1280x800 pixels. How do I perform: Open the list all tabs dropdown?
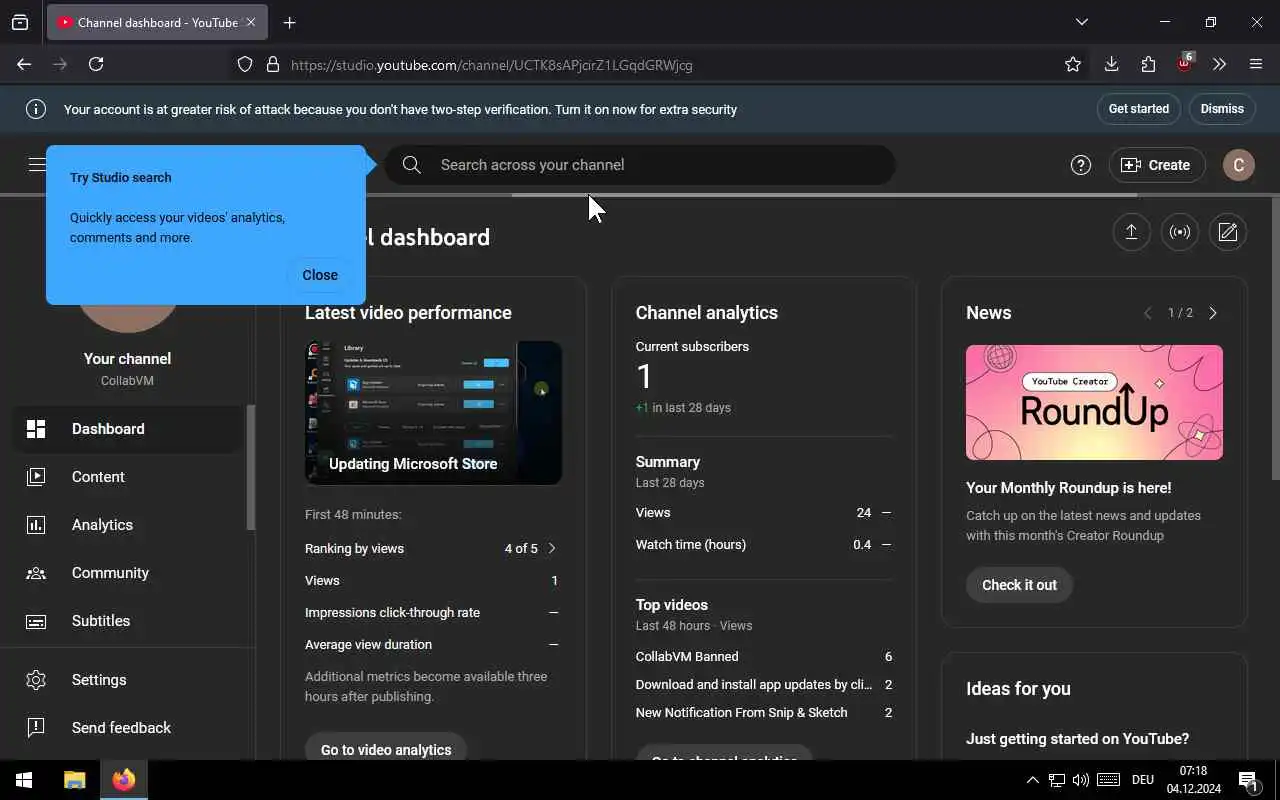(1081, 22)
